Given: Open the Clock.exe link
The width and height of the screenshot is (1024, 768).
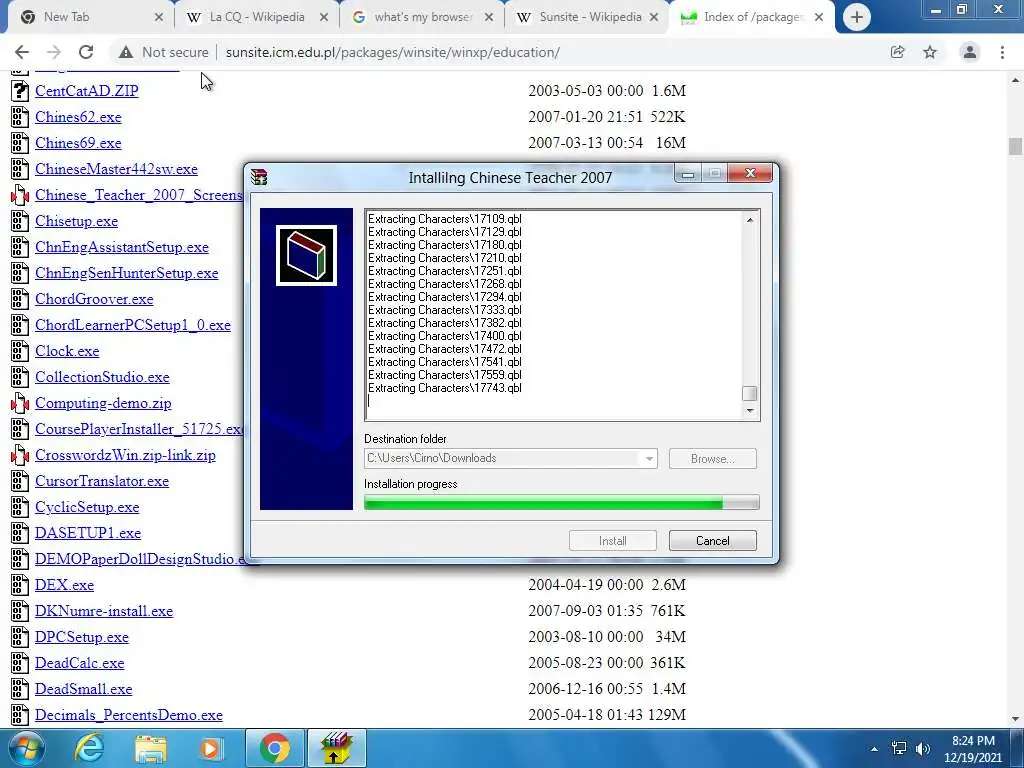Looking at the screenshot, I should (x=67, y=351).
